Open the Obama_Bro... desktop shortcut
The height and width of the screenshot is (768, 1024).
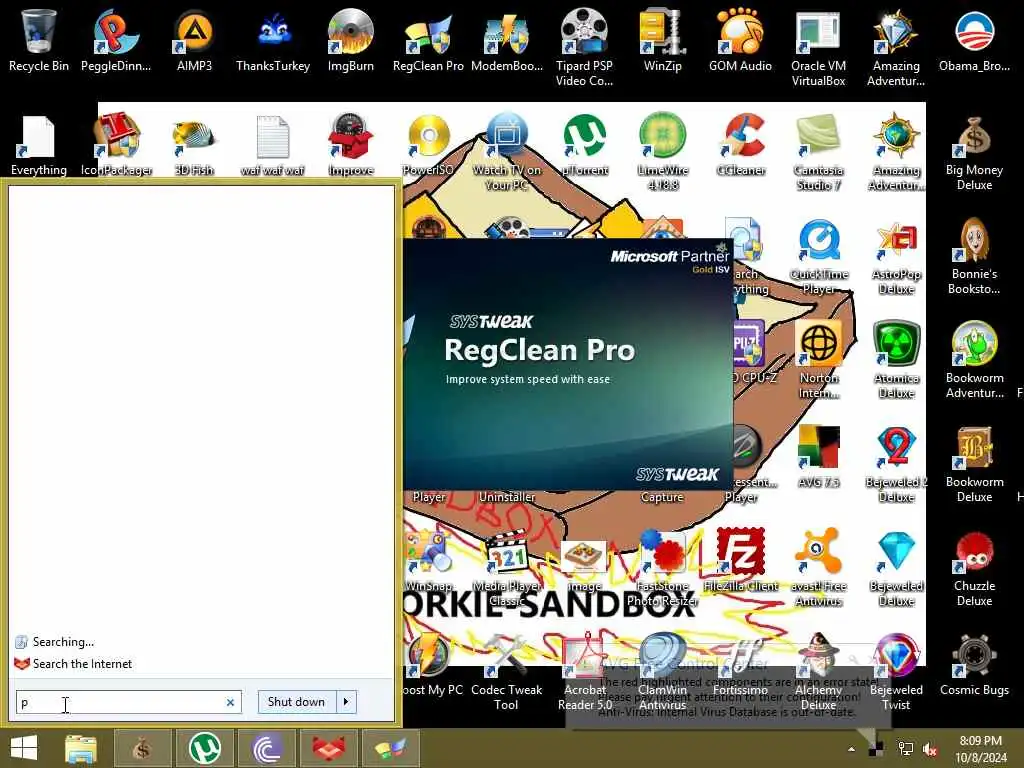click(974, 40)
